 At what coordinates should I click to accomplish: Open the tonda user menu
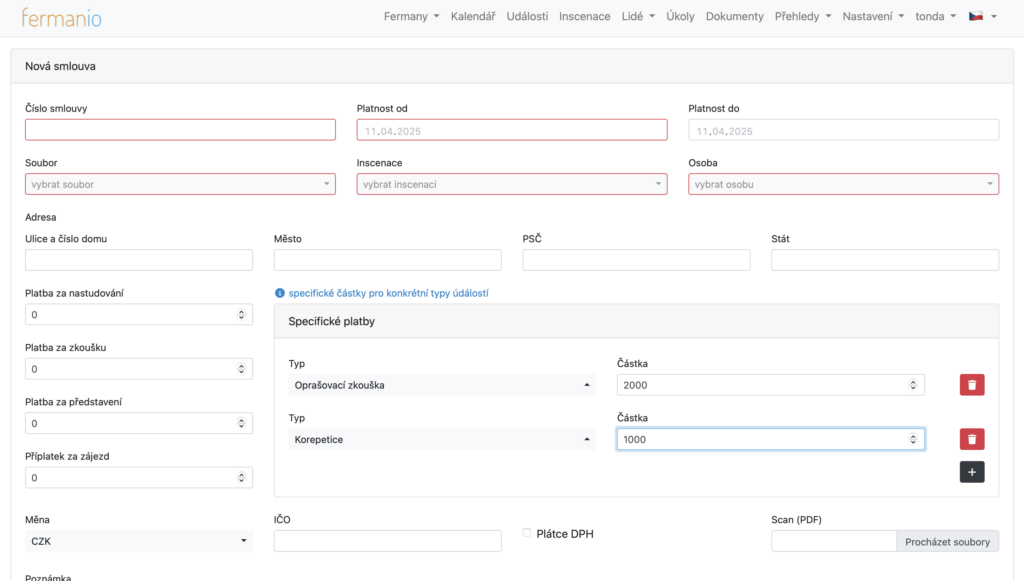tap(935, 16)
